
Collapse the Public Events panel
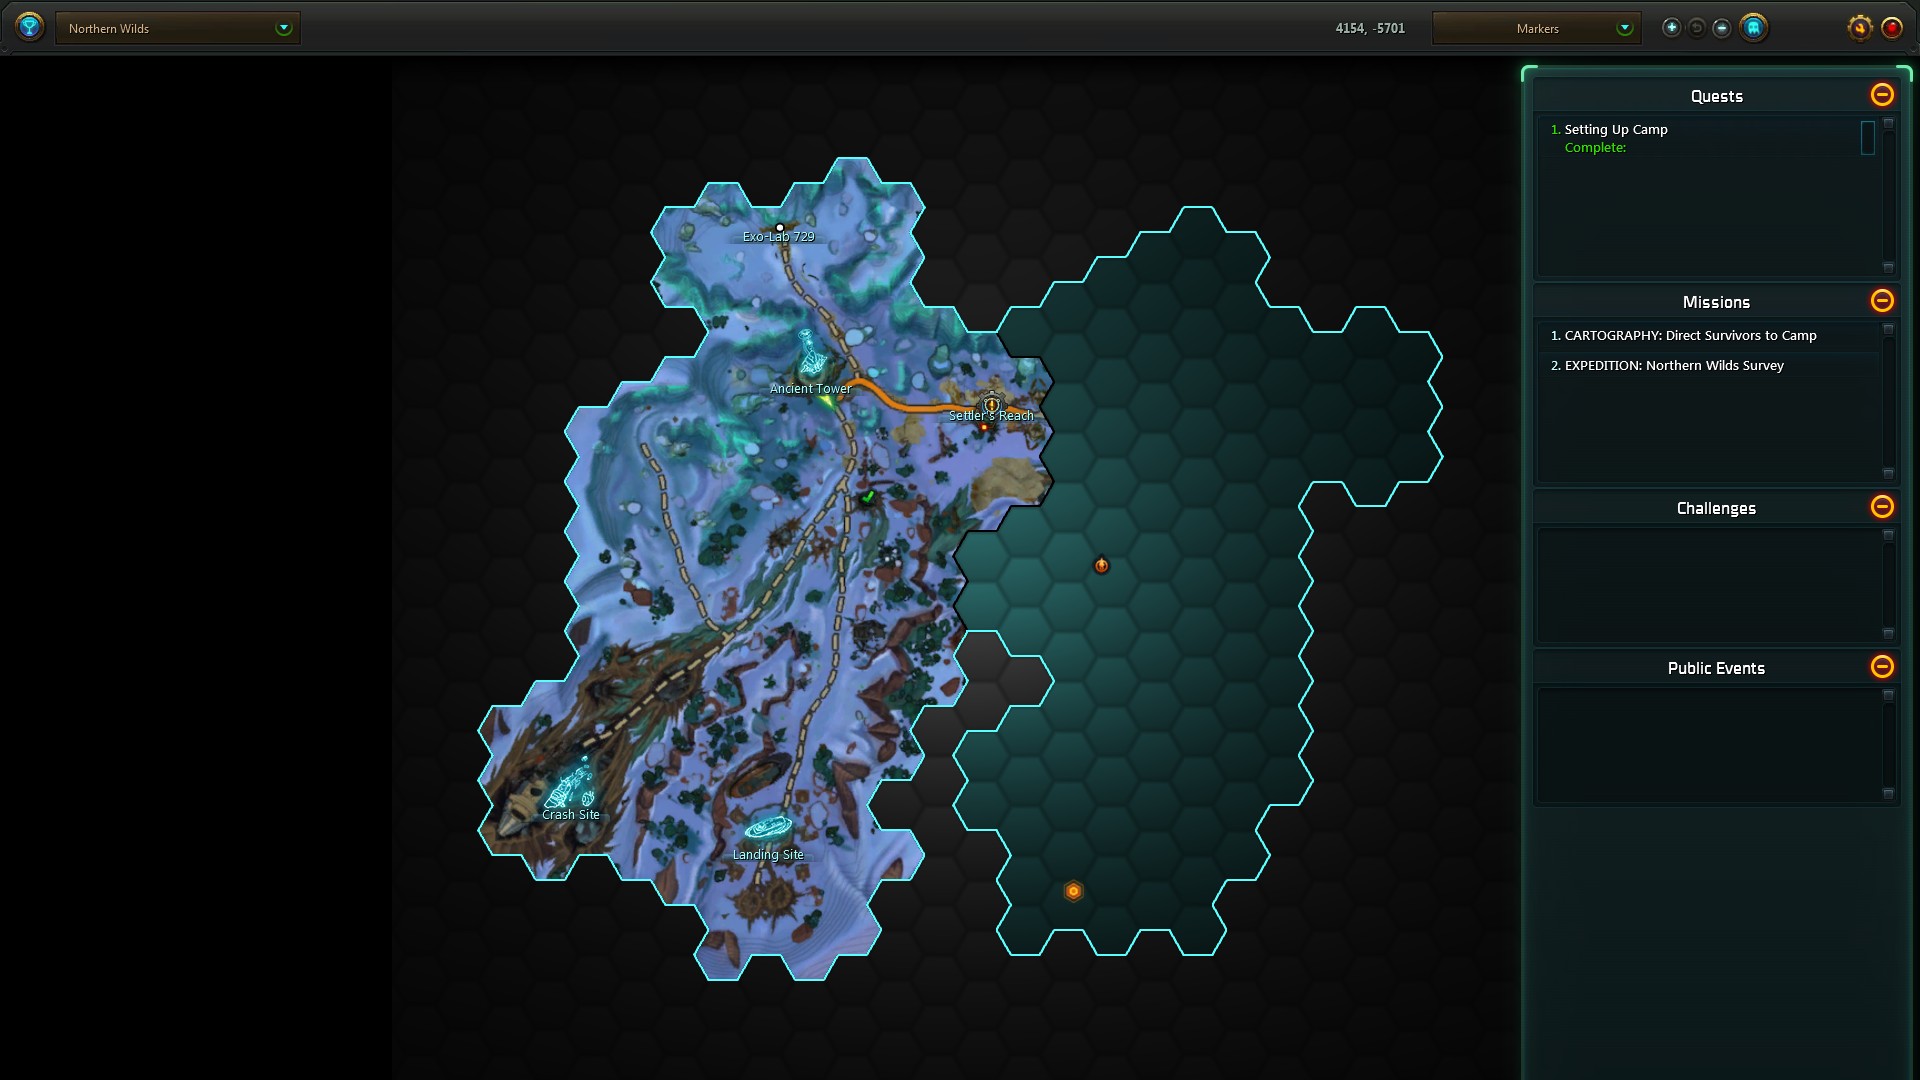[1882, 667]
